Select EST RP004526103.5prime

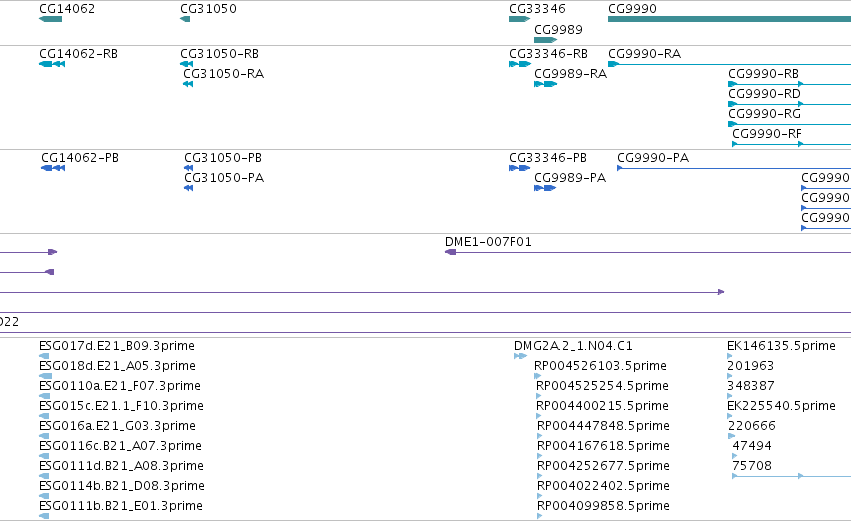coord(600,366)
